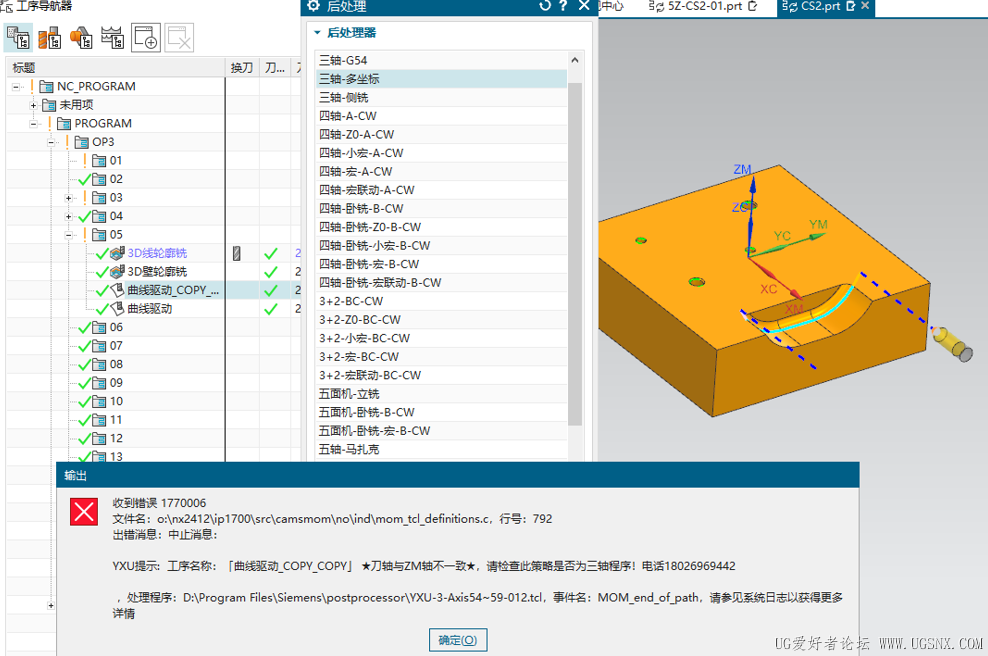Expand folder 03 in the operation tree
The height and width of the screenshot is (656, 988).
pyautogui.click(x=70, y=198)
